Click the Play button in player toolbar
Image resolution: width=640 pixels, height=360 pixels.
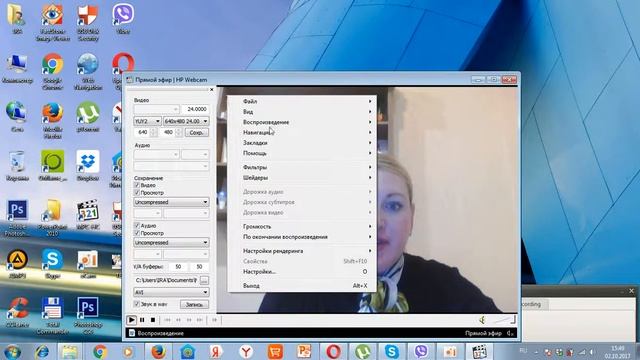[x=131, y=320]
